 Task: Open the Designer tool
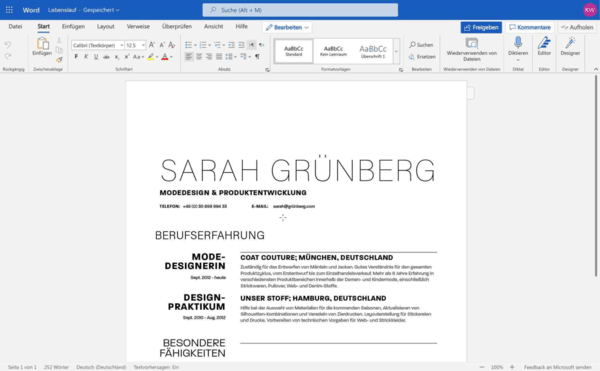(570, 46)
